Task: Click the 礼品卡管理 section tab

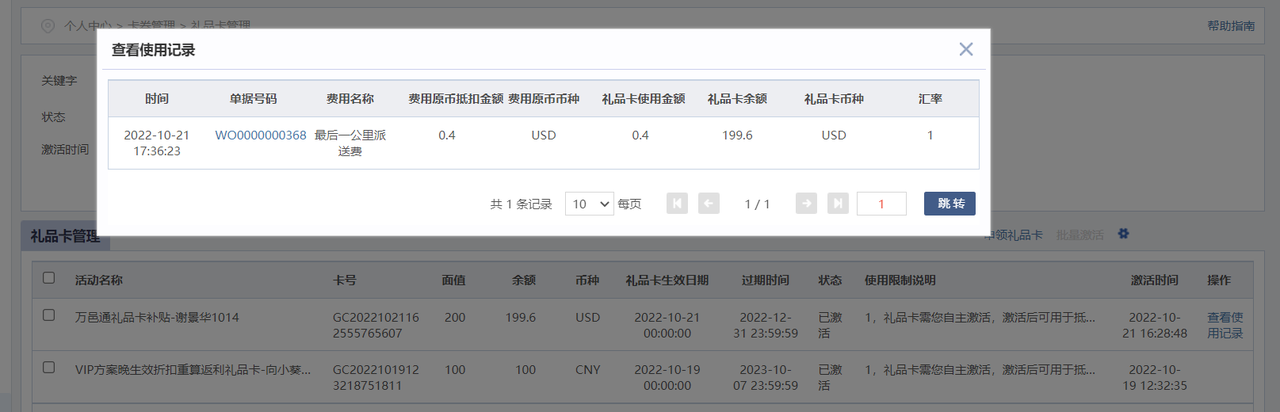Action: click(x=65, y=236)
